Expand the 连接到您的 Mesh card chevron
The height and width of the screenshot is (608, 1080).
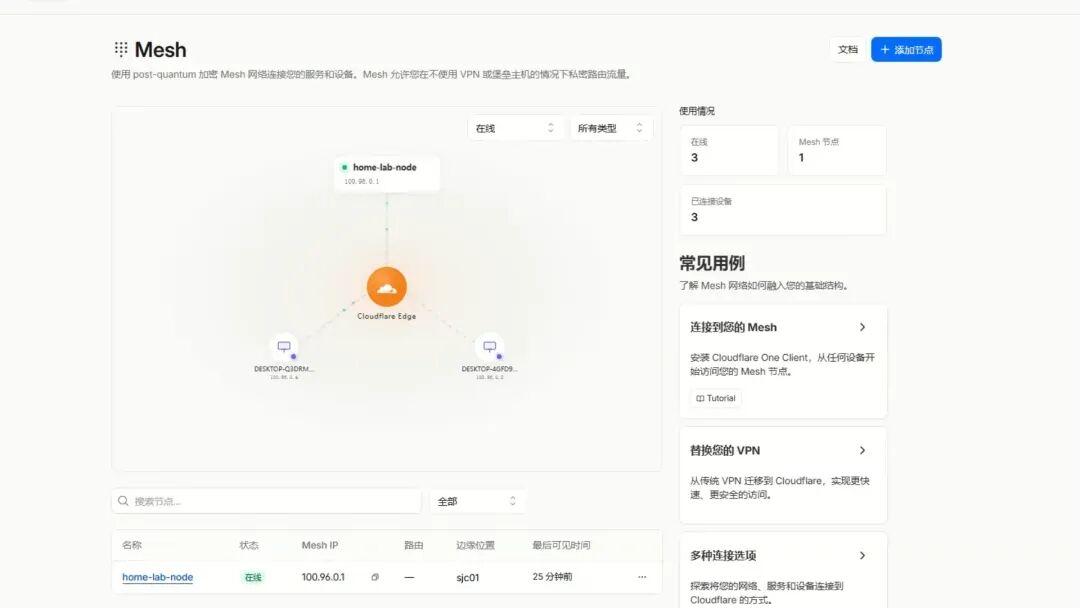862,327
